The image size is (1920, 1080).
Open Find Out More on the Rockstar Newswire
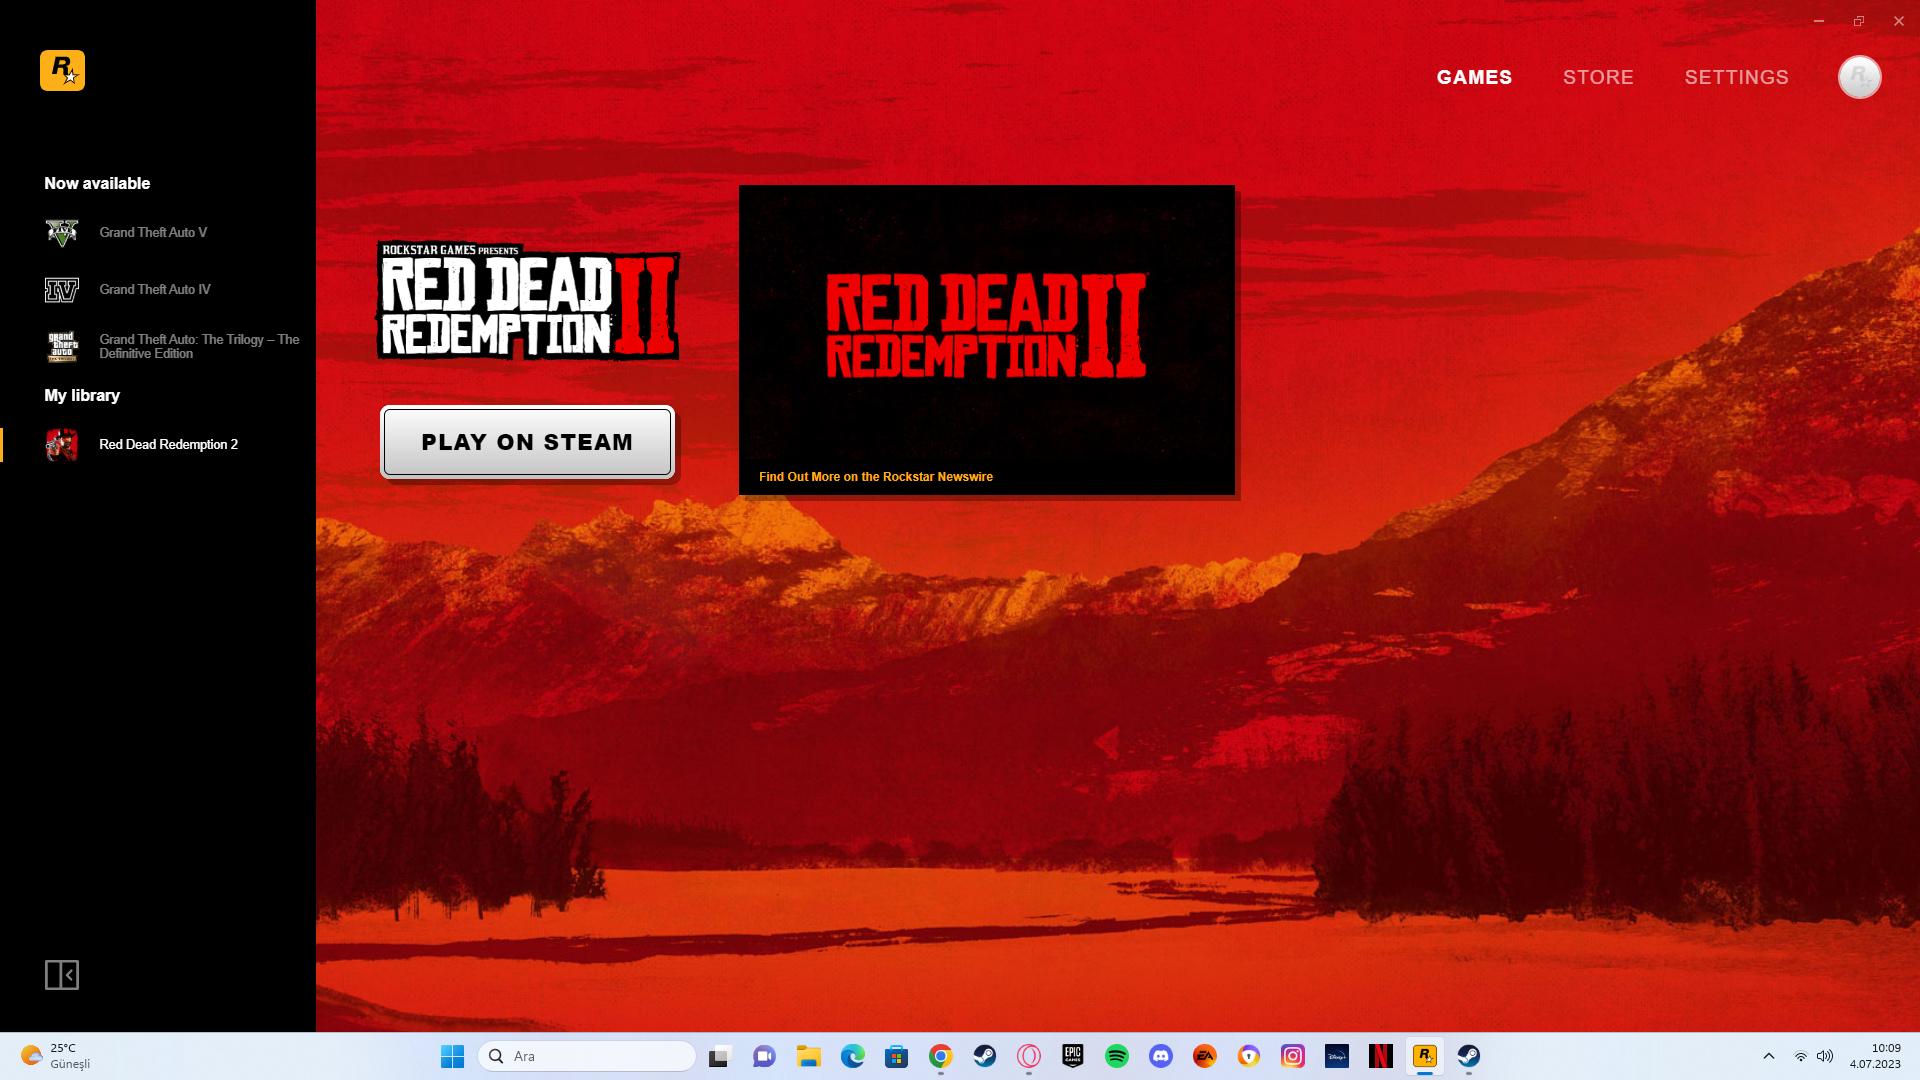click(x=874, y=477)
